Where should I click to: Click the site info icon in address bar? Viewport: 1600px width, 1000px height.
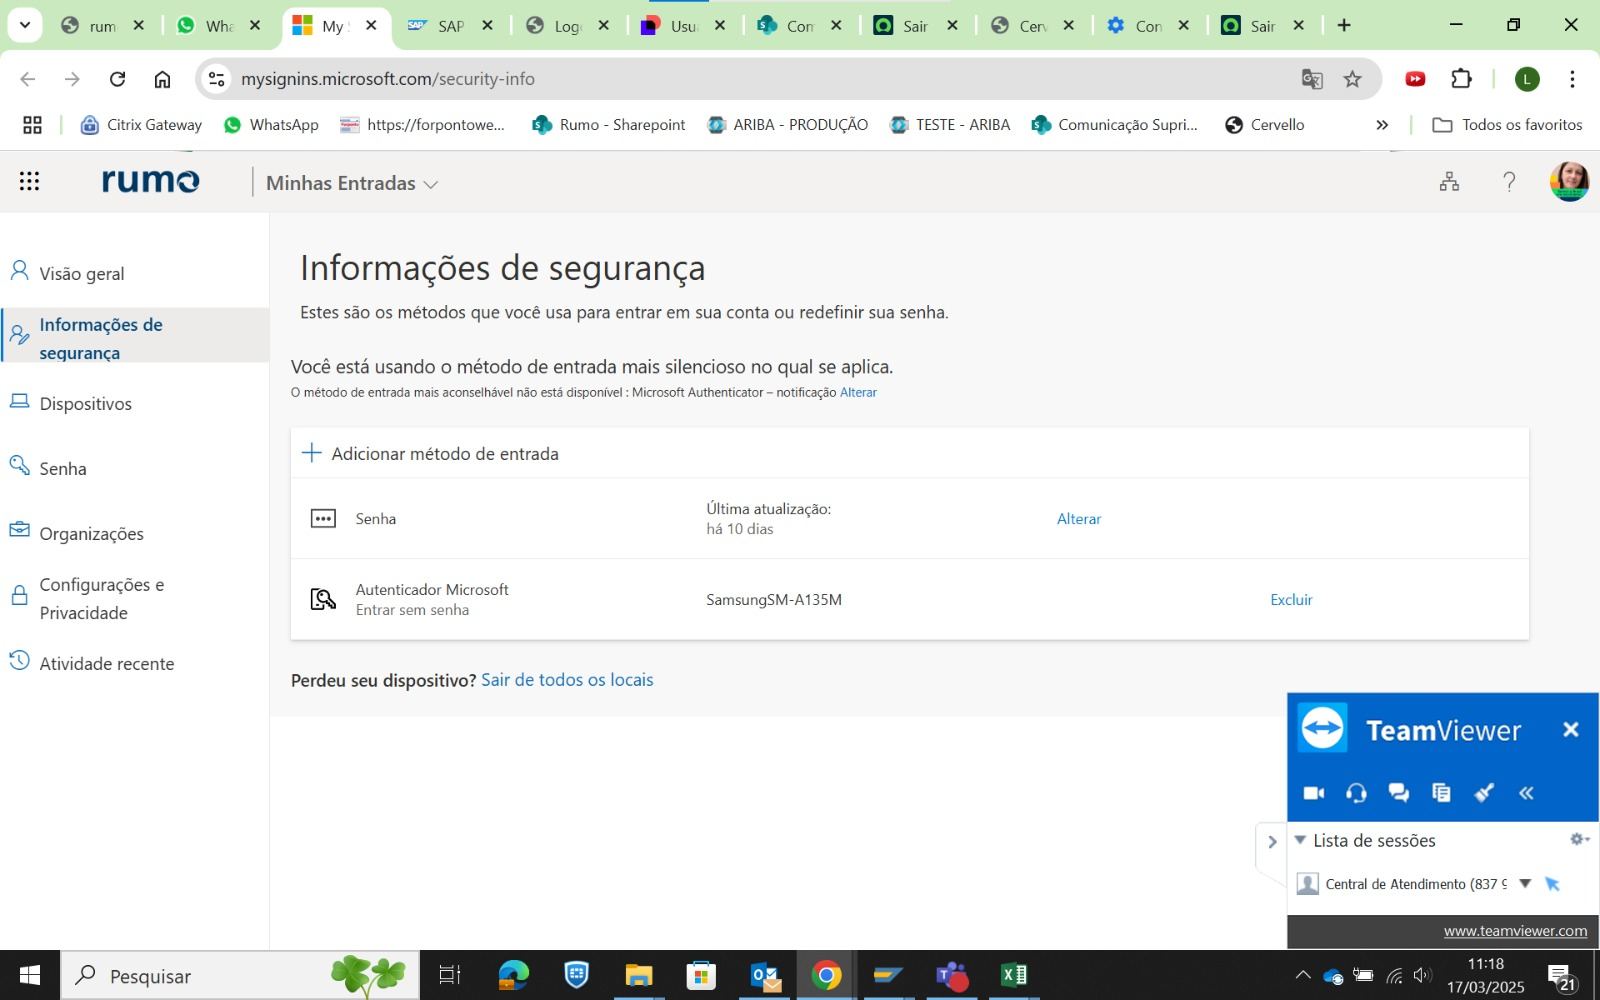(x=216, y=79)
